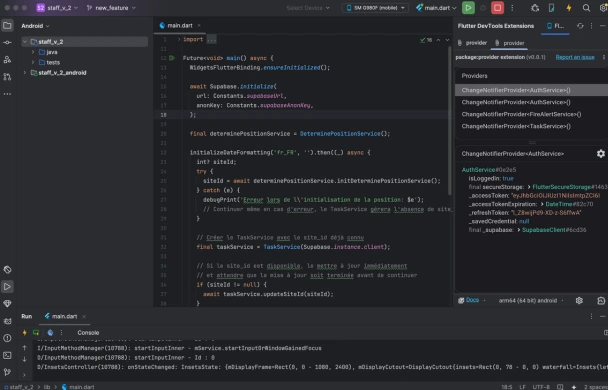The width and height of the screenshot is (608, 390).
Task: Open the Pull Requests sidebar icon
Action: coord(7,77)
